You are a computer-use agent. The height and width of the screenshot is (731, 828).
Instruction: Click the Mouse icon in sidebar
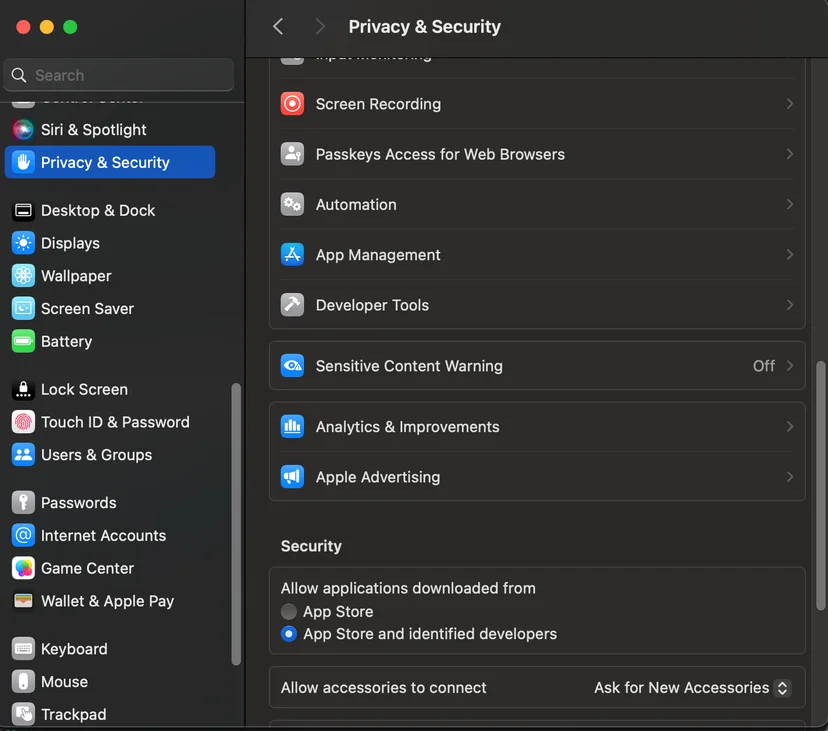pos(23,682)
